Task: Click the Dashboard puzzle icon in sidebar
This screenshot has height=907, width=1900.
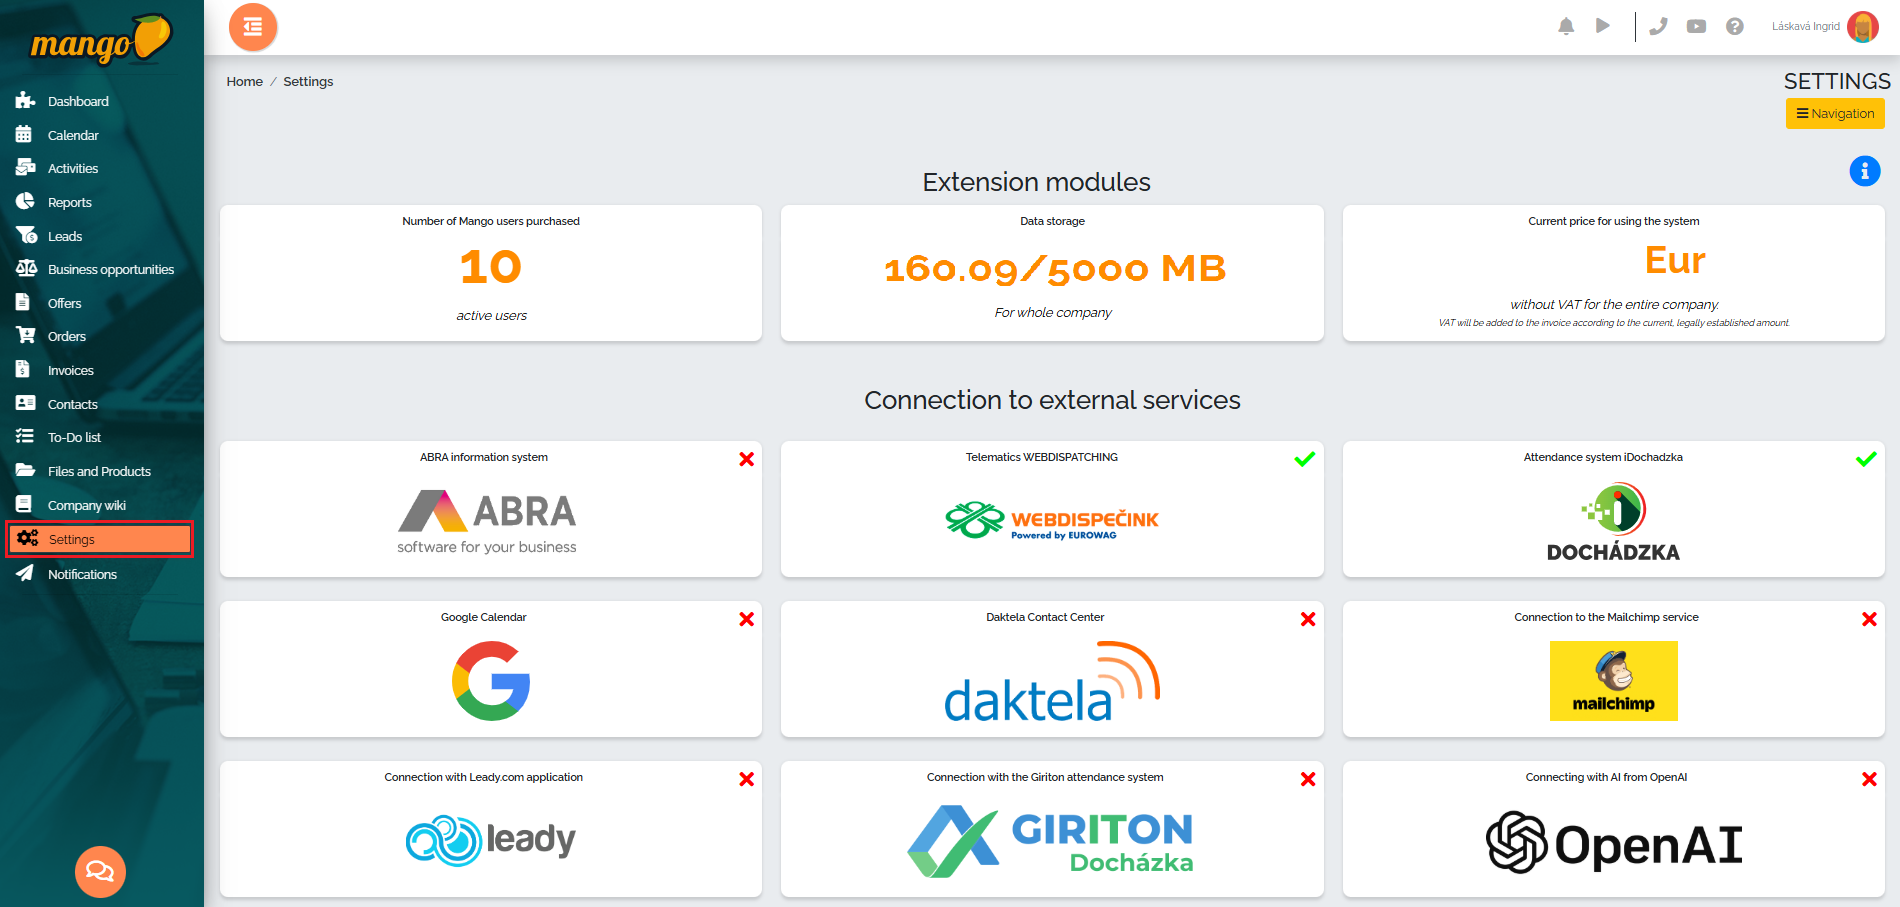Action: tap(25, 100)
